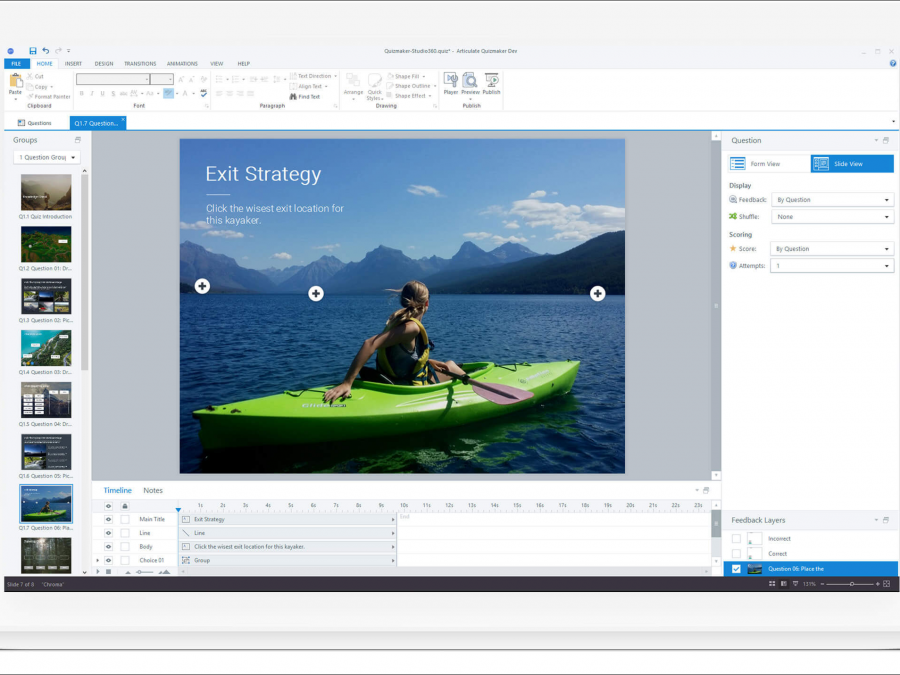
Task: Click the zoom slider in status bar
Action: pyautogui.click(x=851, y=584)
